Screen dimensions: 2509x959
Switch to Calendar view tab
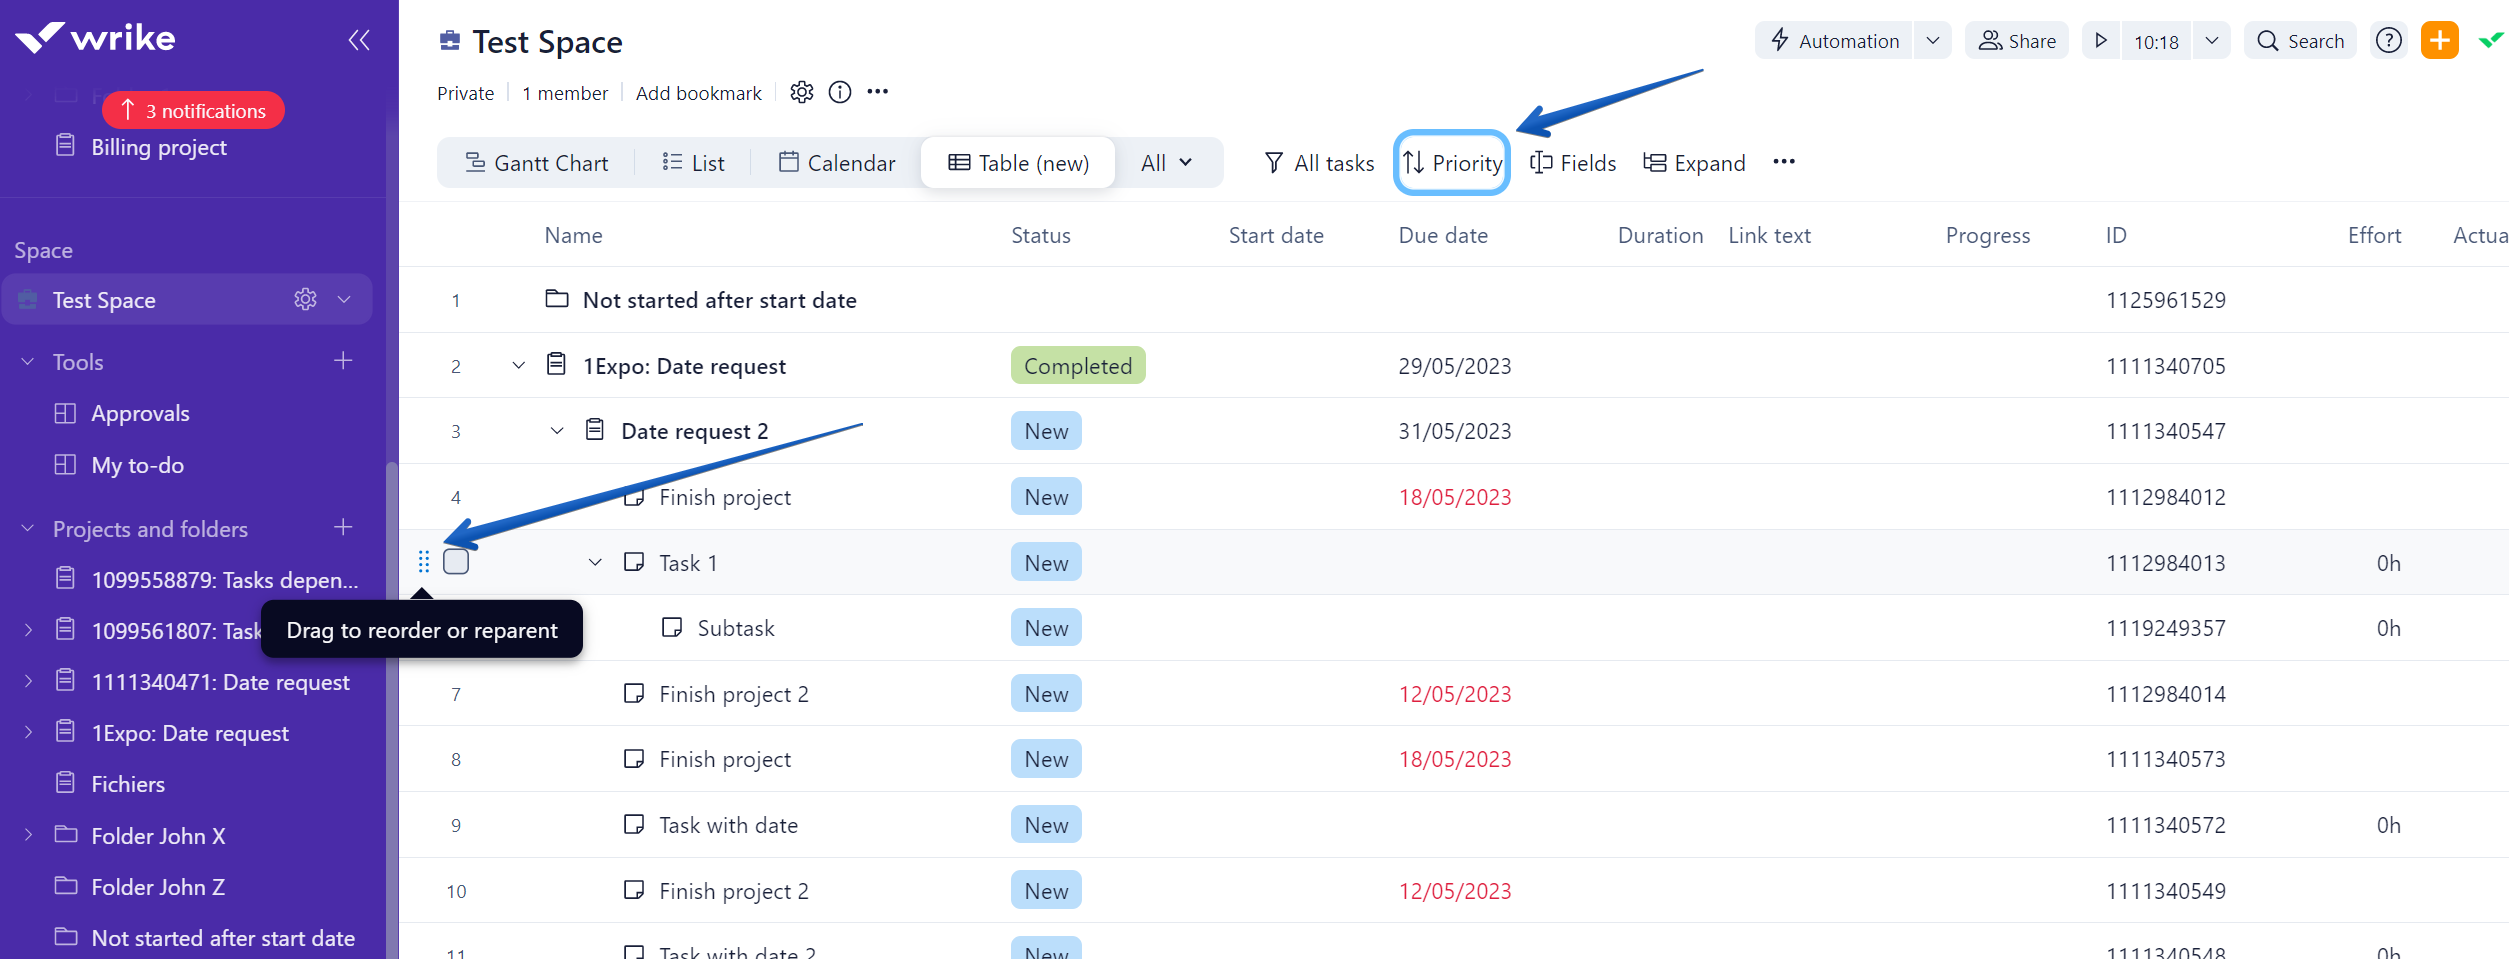click(837, 163)
